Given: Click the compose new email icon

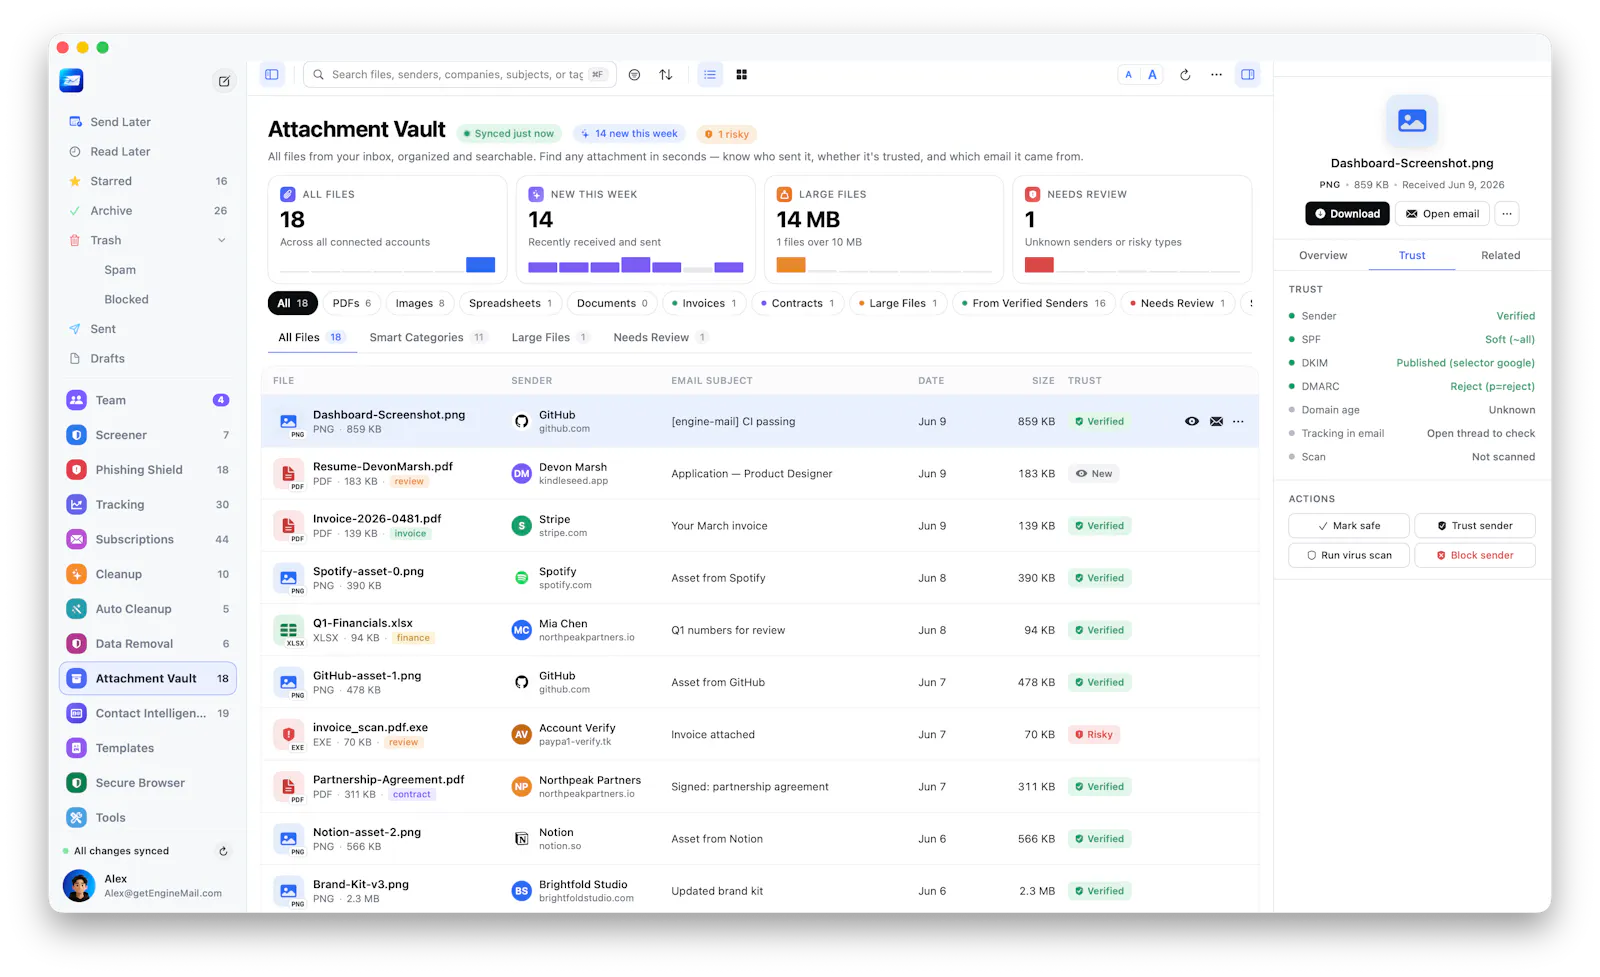Looking at the screenshot, I should (224, 81).
